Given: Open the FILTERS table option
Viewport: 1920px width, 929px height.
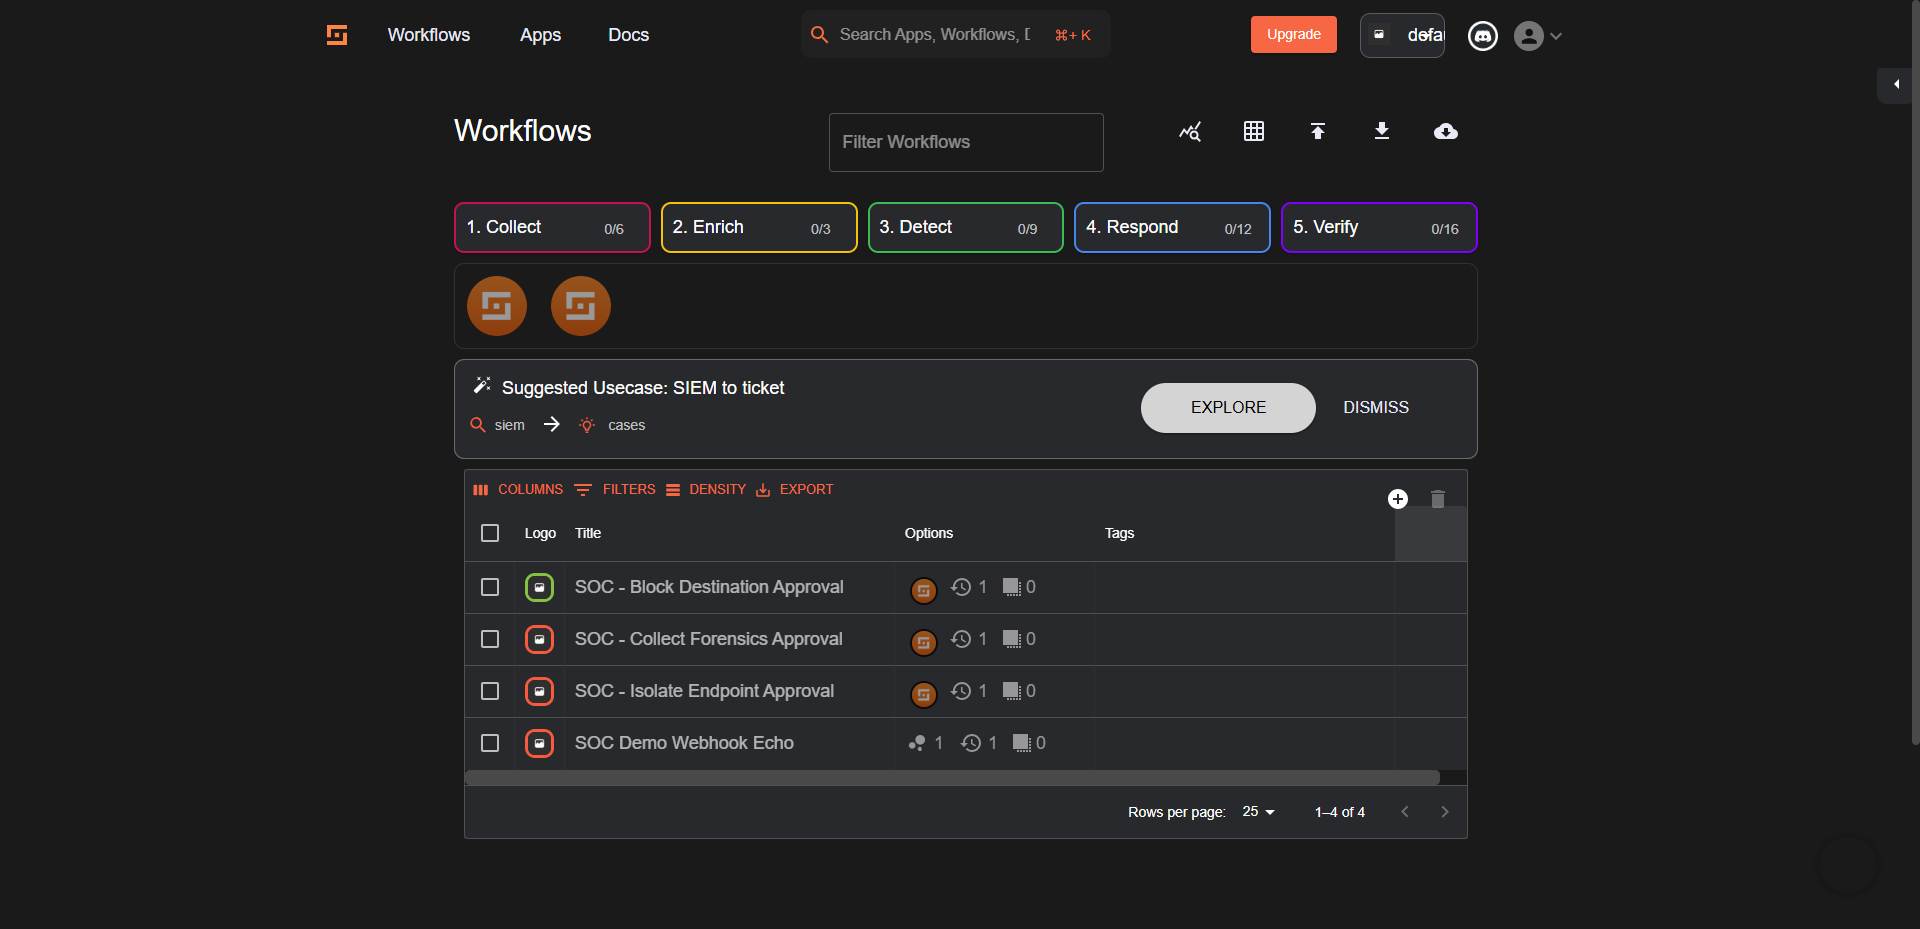Looking at the screenshot, I should (616, 490).
